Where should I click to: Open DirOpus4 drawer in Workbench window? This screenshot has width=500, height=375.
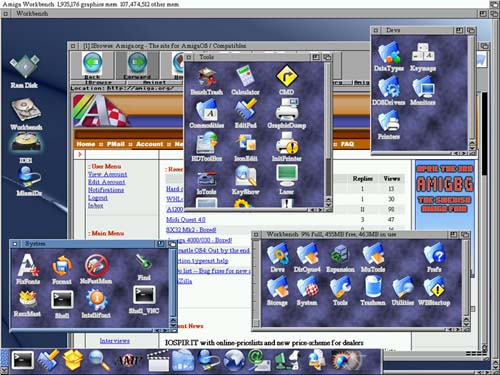click(307, 258)
